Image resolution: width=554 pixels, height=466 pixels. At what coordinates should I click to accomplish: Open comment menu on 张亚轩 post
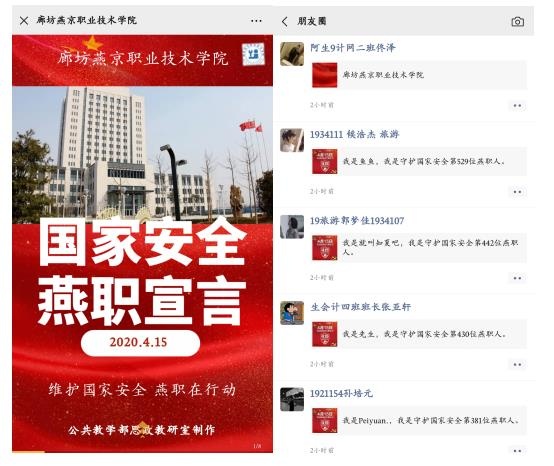[517, 364]
